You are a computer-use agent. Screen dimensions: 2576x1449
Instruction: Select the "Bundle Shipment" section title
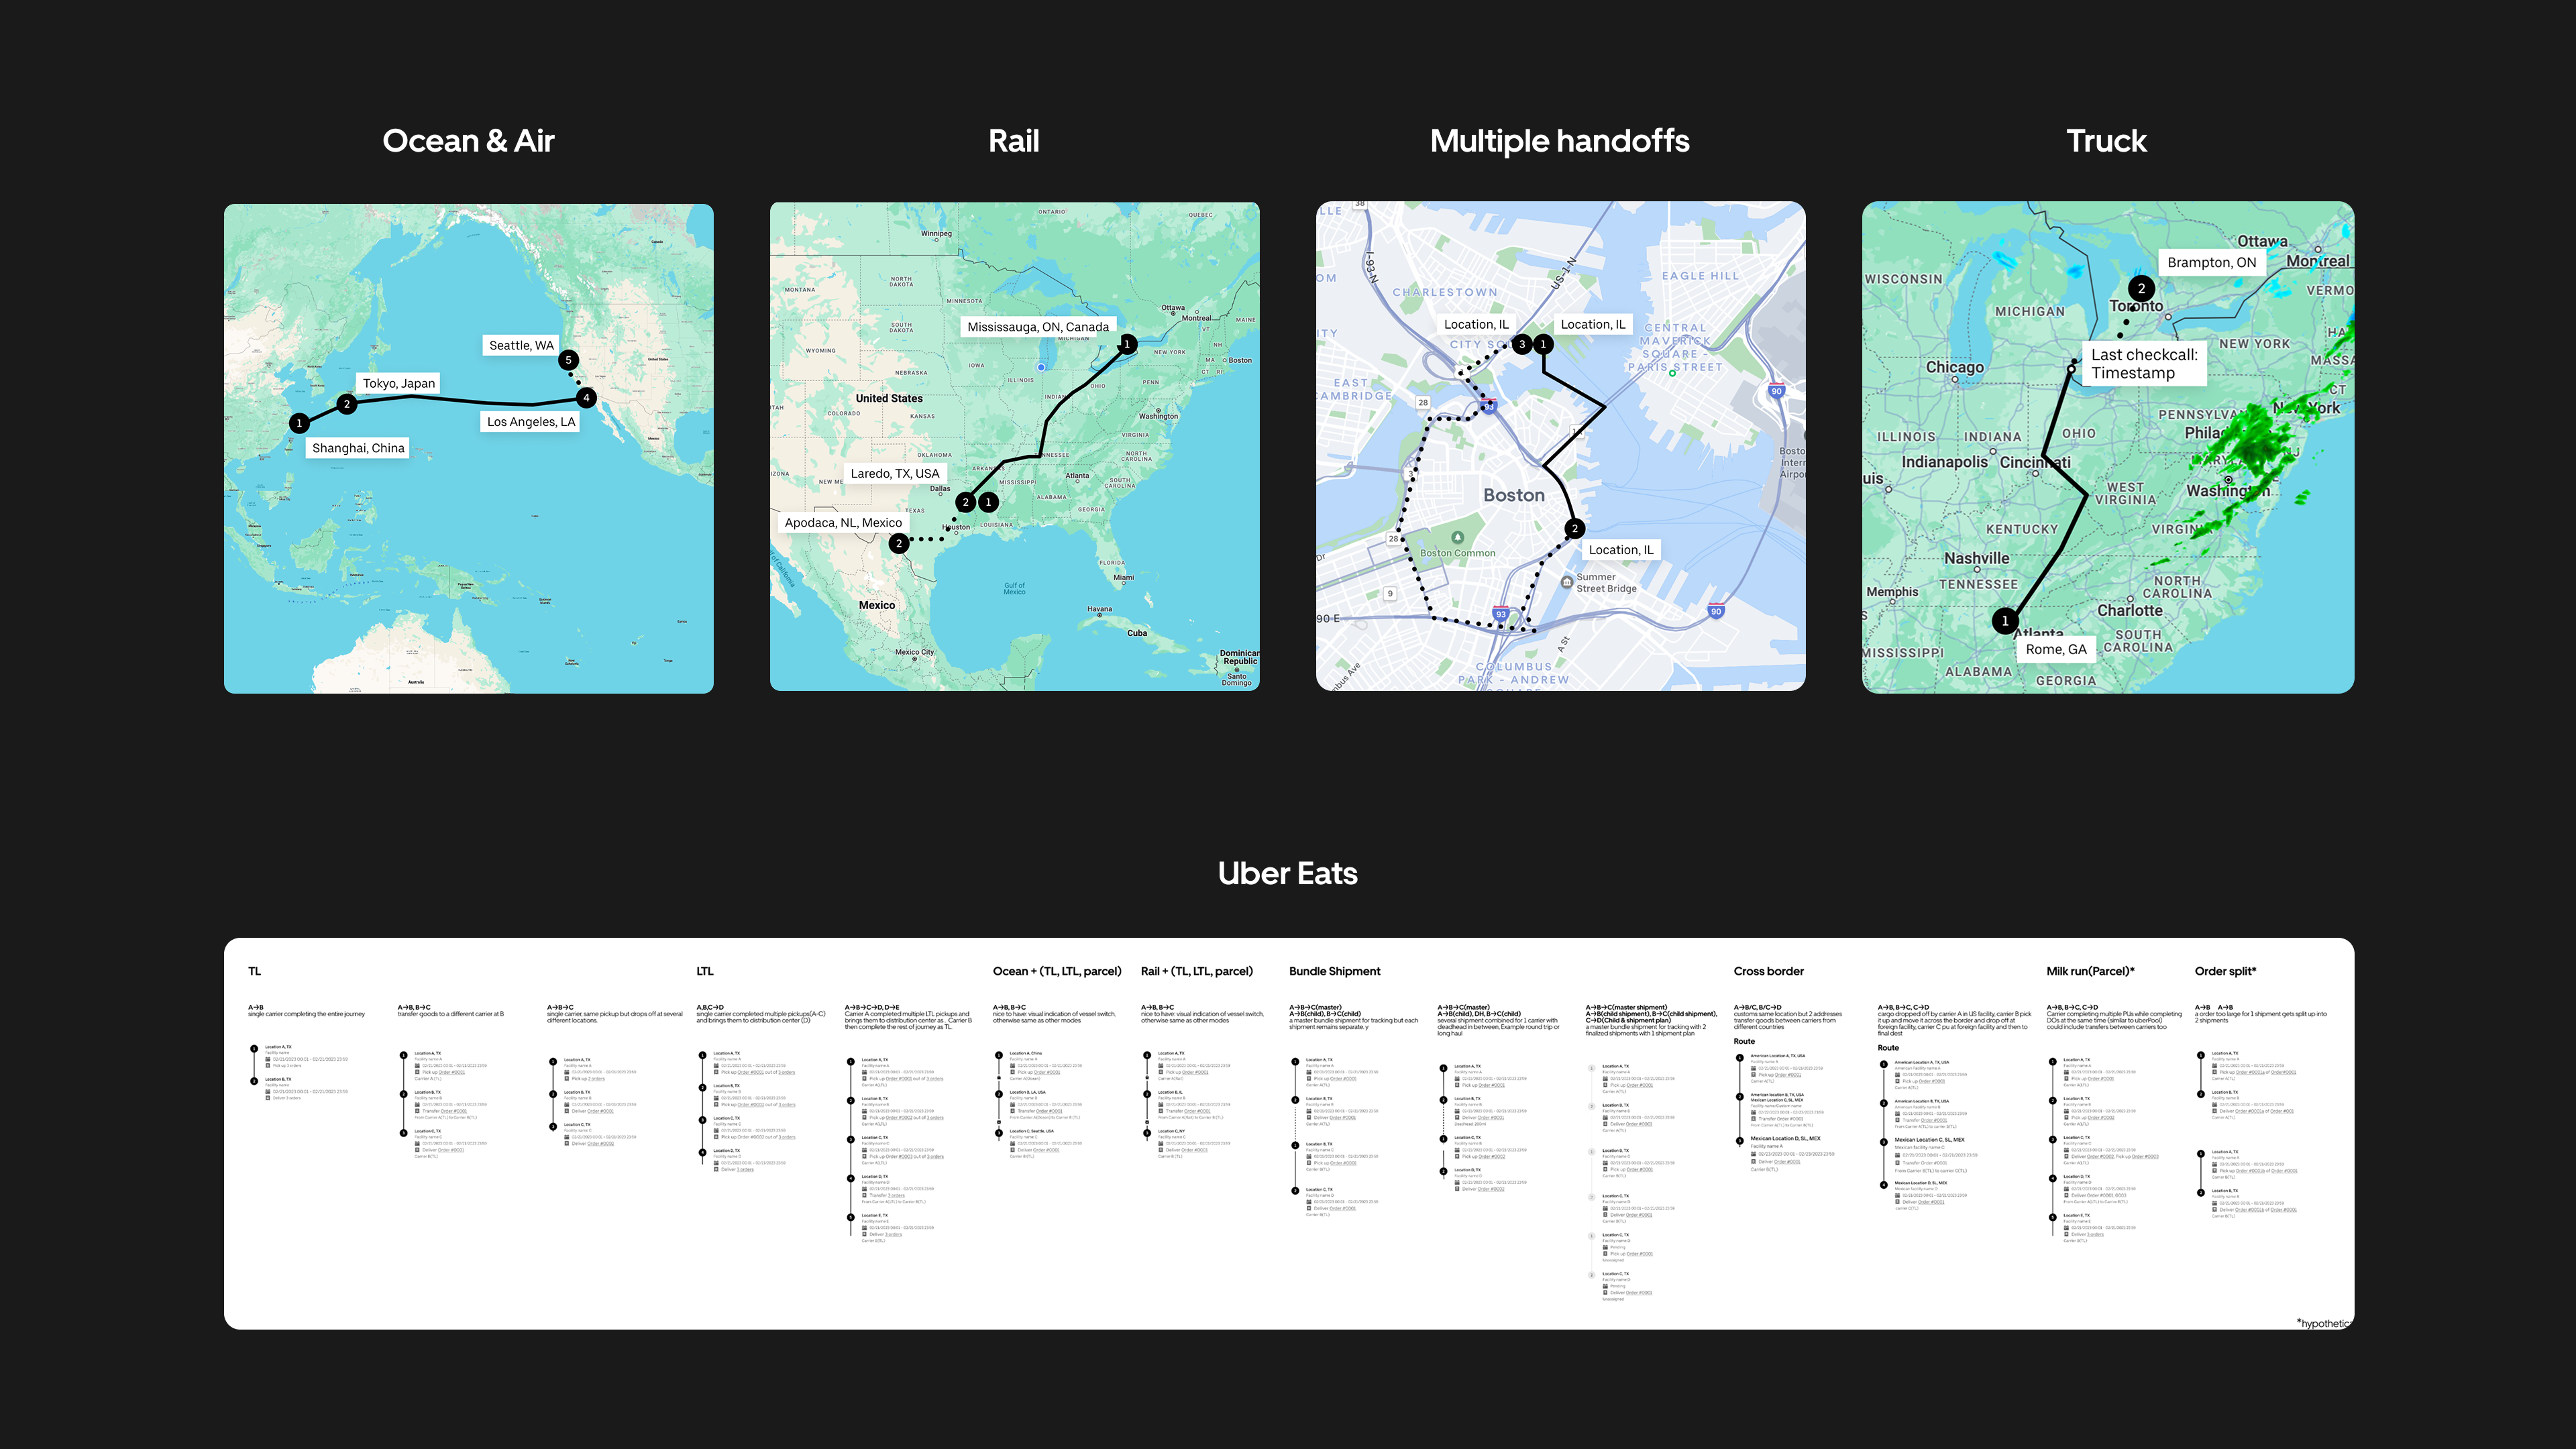[1334, 971]
